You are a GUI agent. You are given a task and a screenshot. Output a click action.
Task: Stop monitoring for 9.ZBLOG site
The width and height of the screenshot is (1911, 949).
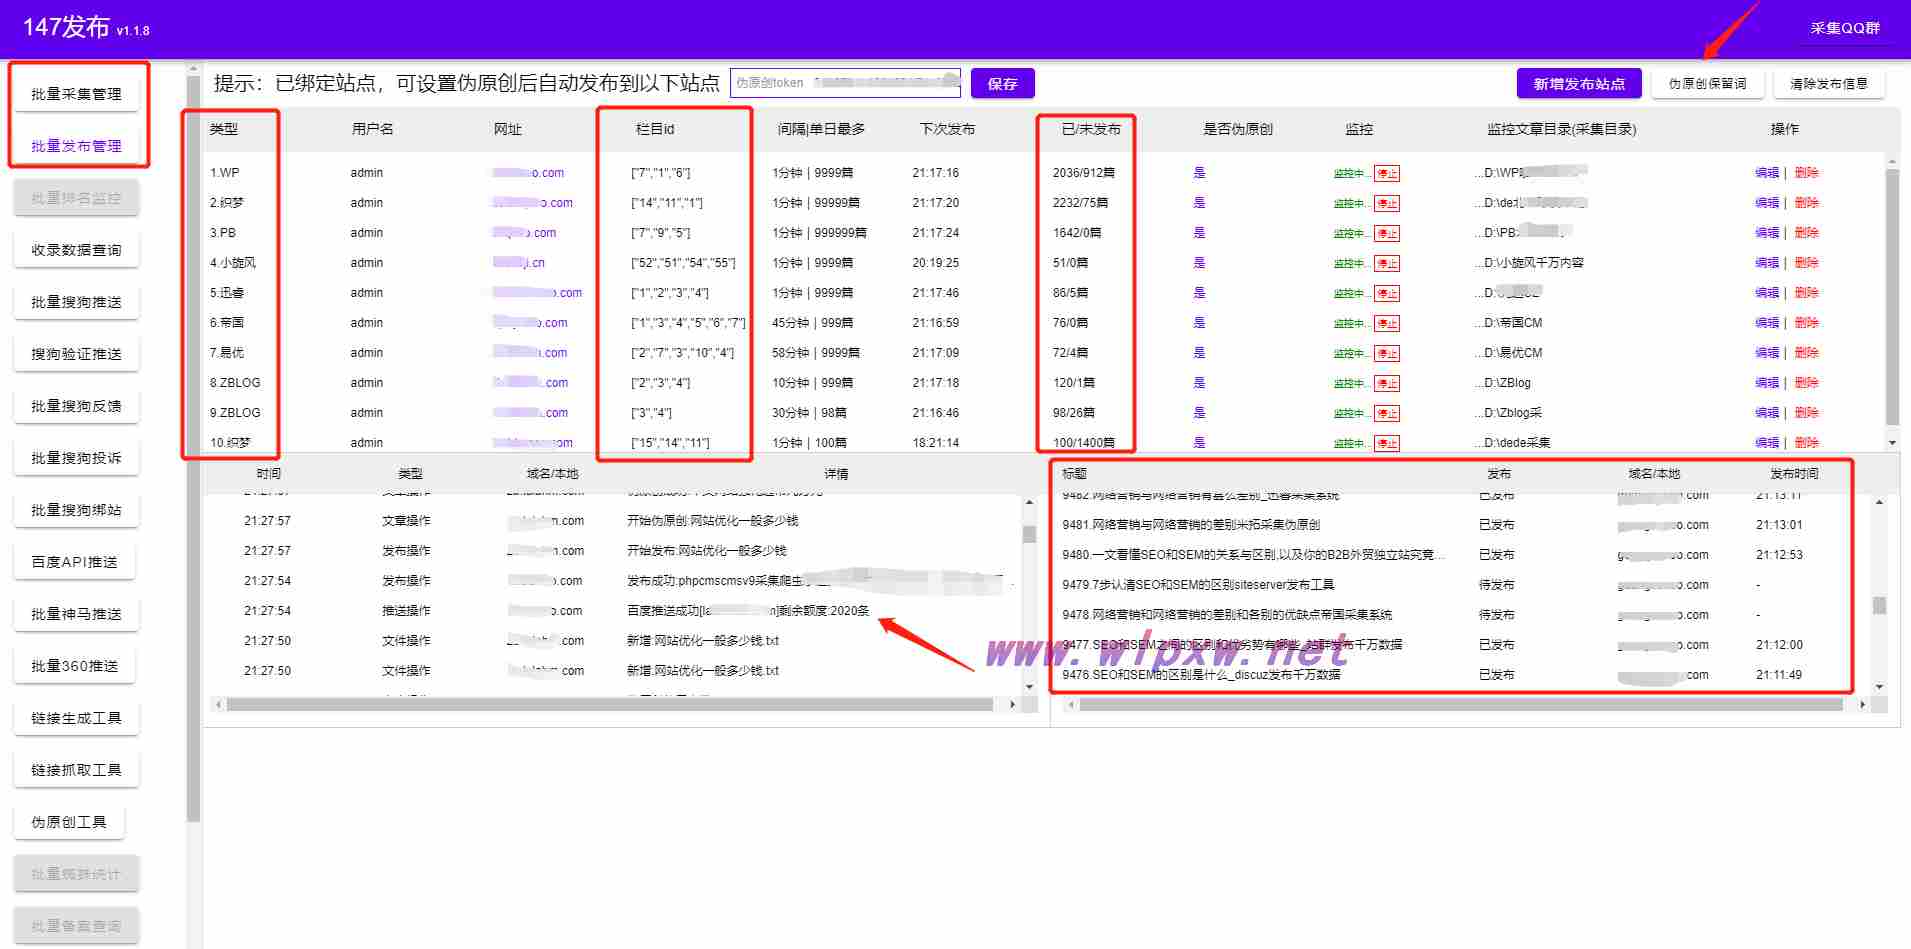(1386, 413)
